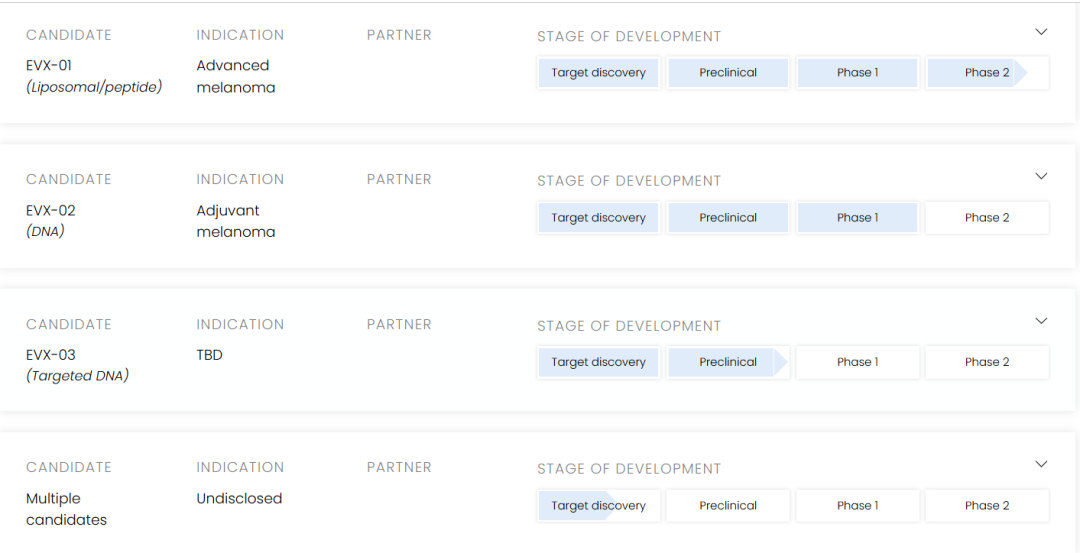Select Phase 2 for Multiple candidates row
1080x553 pixels.
987,505
